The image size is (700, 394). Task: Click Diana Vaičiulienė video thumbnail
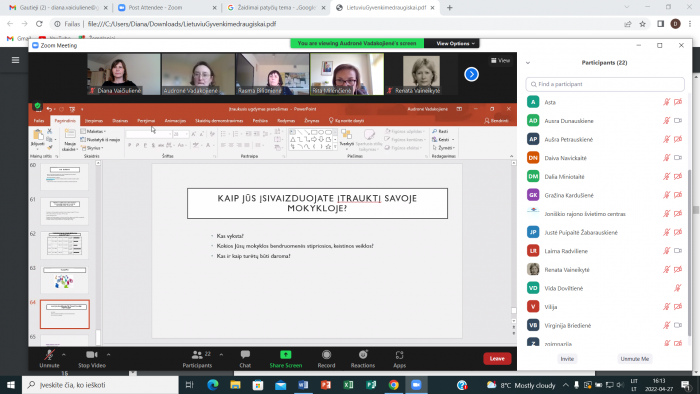click(124, 74)
